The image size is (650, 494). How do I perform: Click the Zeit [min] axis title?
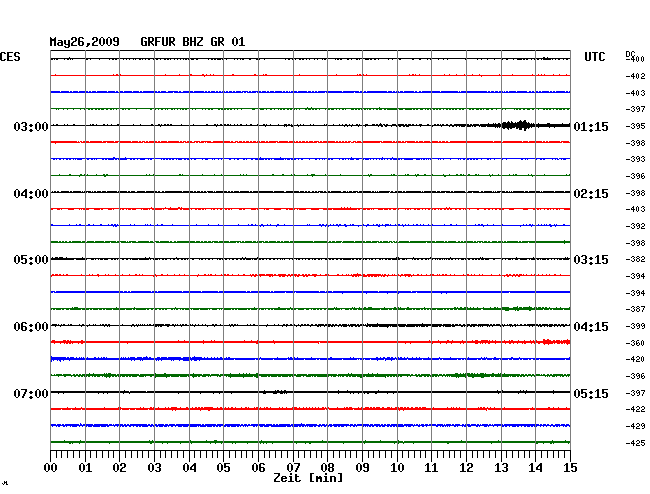[x=308, y=478]
